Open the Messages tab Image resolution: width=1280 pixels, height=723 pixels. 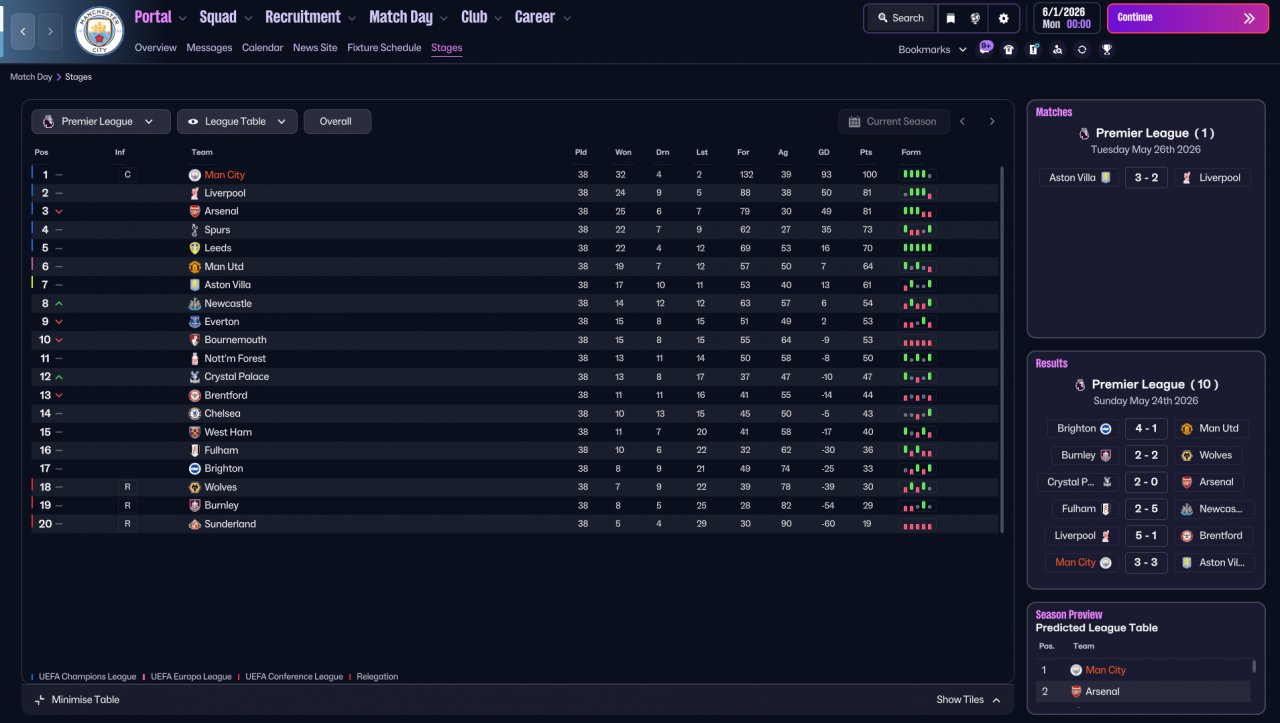pos(209,48)
